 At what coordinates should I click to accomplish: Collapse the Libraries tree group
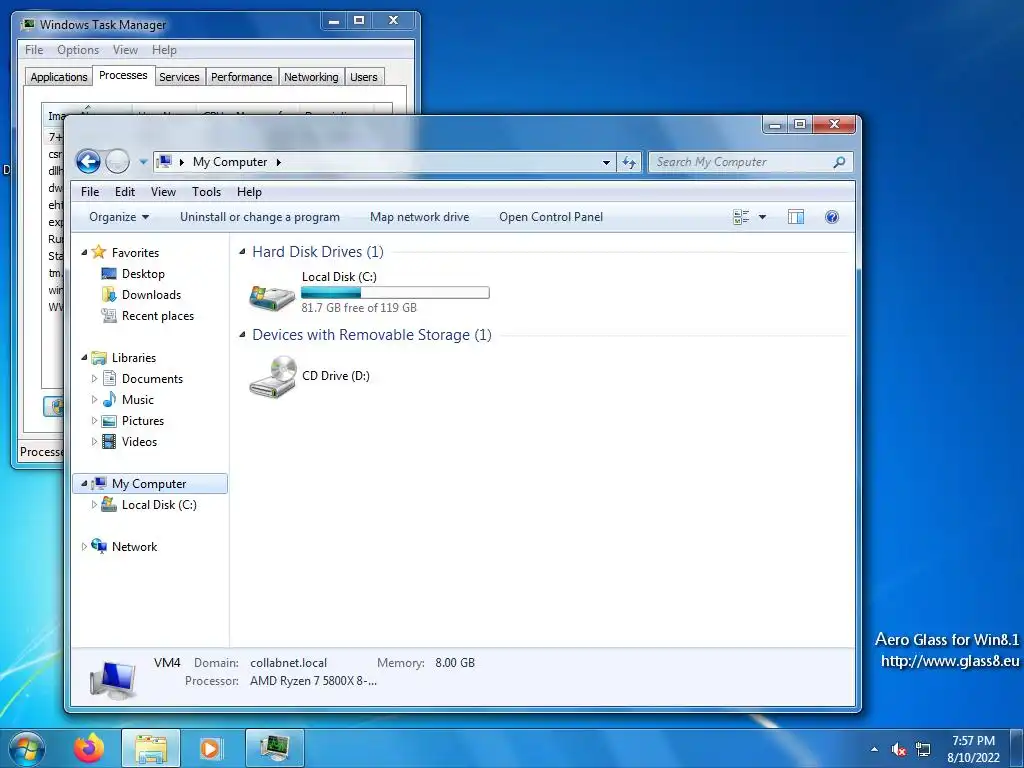tap(84, 358)
